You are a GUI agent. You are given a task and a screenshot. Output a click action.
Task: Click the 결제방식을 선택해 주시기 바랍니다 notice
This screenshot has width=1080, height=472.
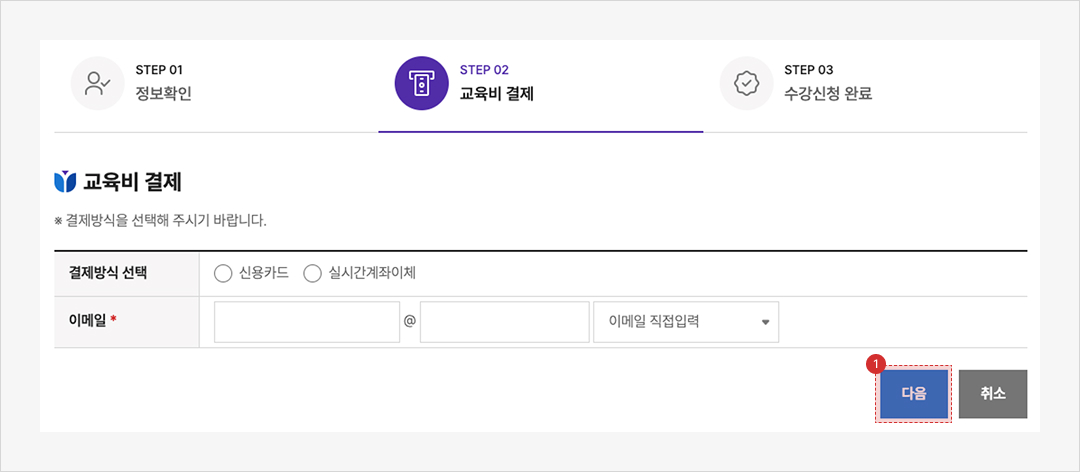[160, 220]
